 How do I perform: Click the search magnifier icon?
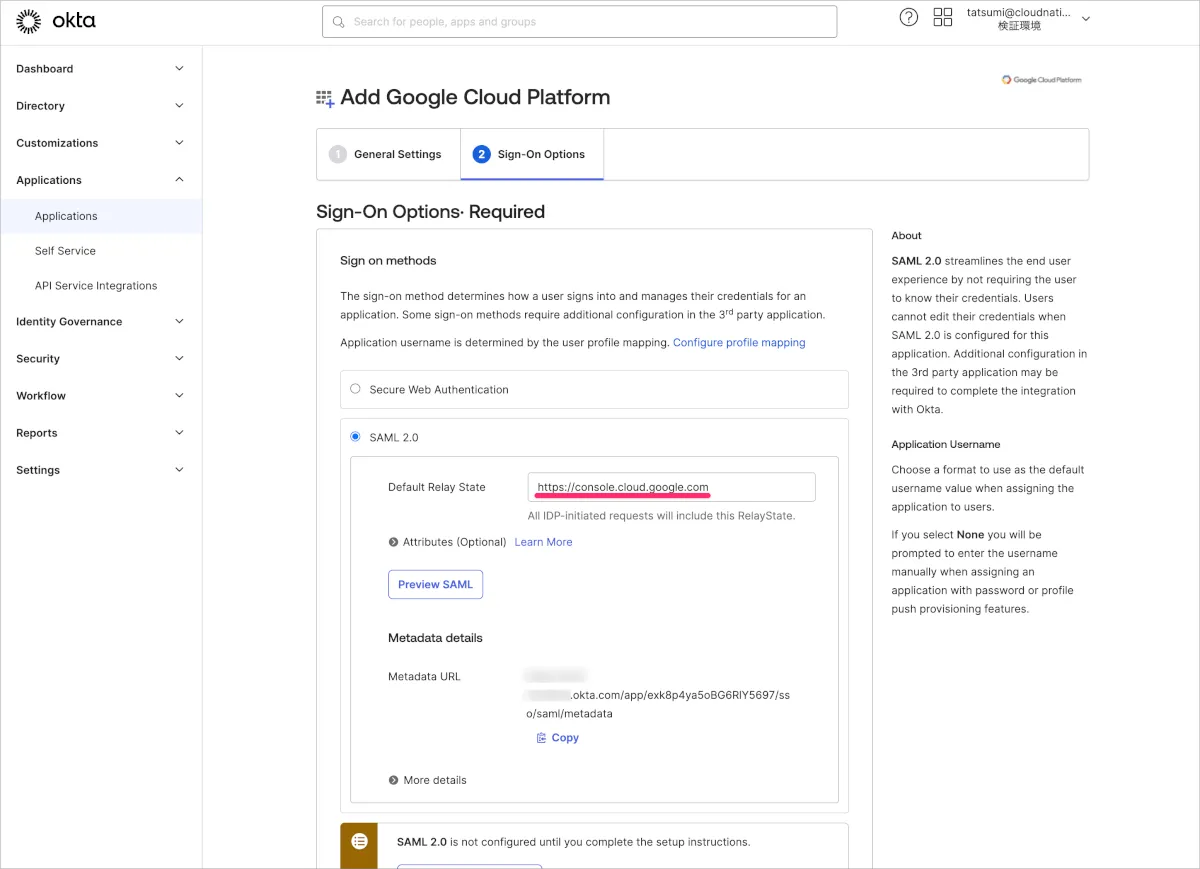(339, 22)
